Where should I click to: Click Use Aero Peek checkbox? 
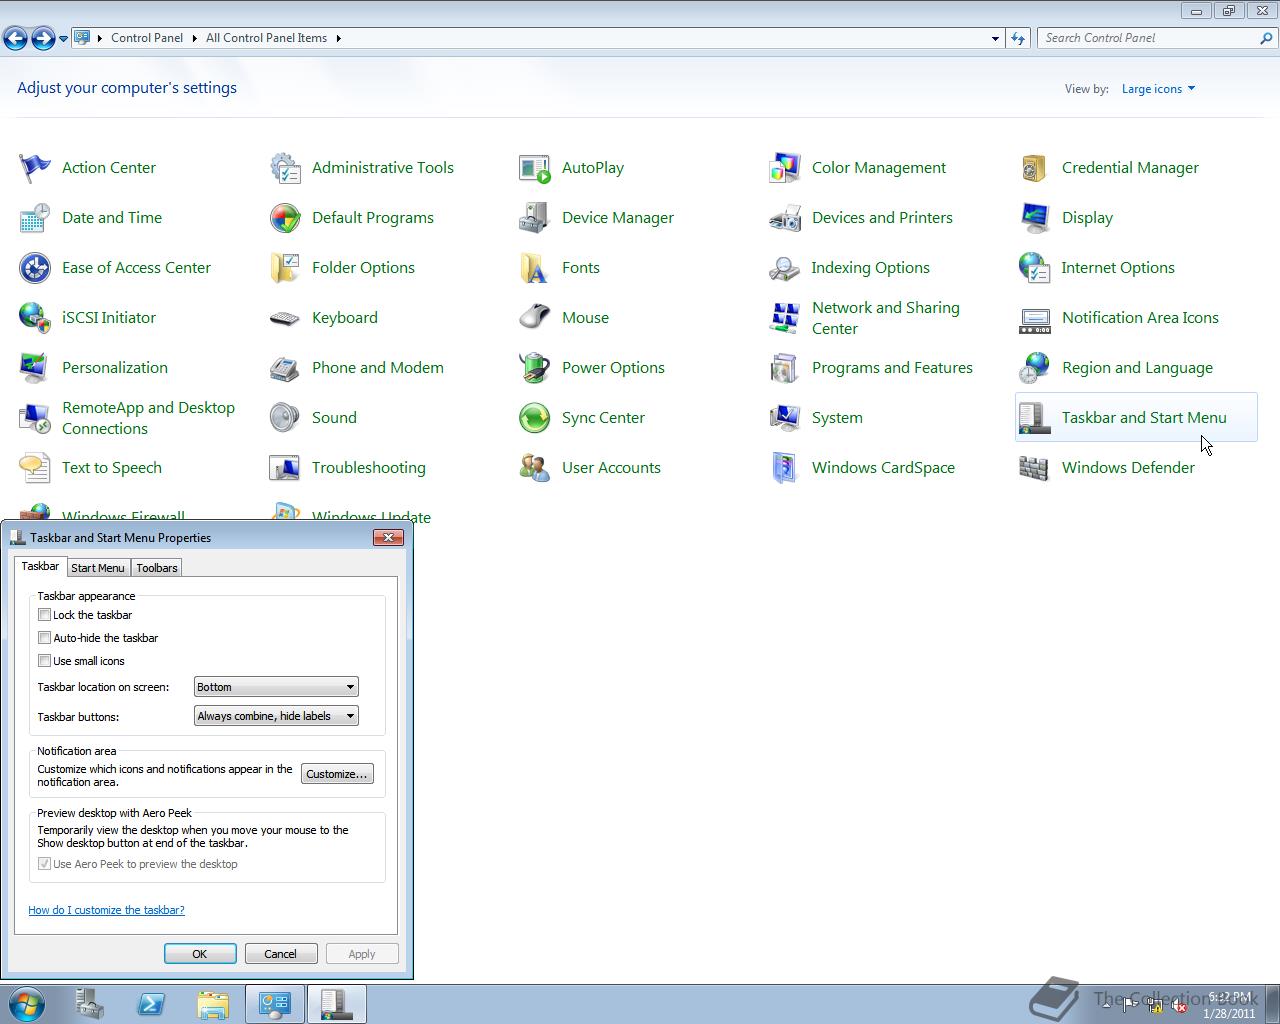click(44, 864)
